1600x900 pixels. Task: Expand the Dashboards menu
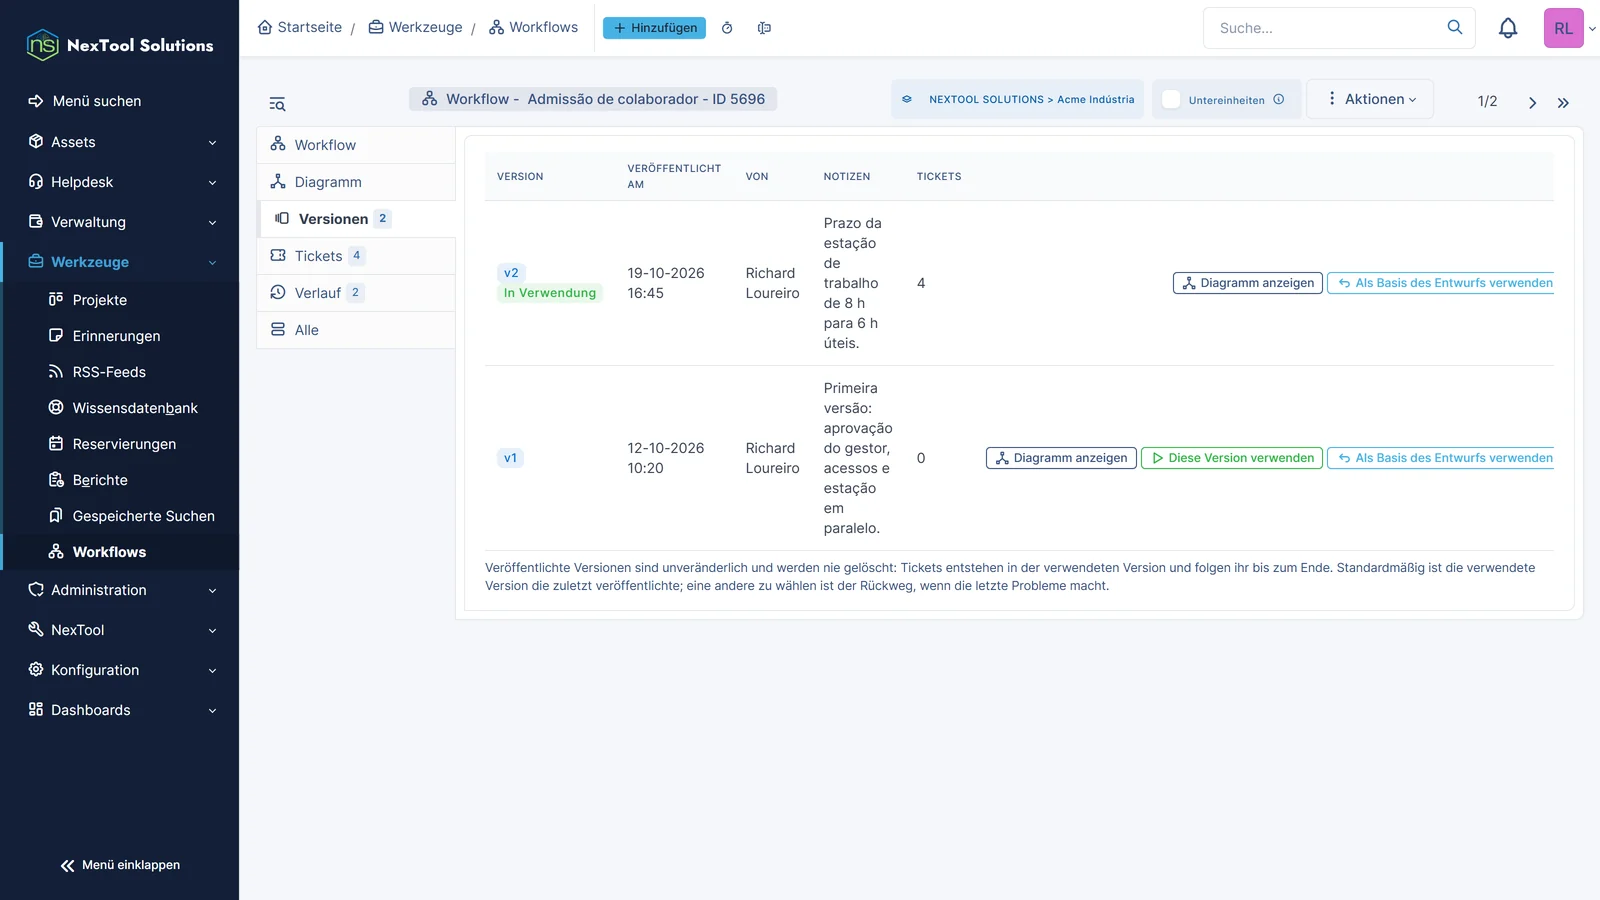[x=120, y=710]
